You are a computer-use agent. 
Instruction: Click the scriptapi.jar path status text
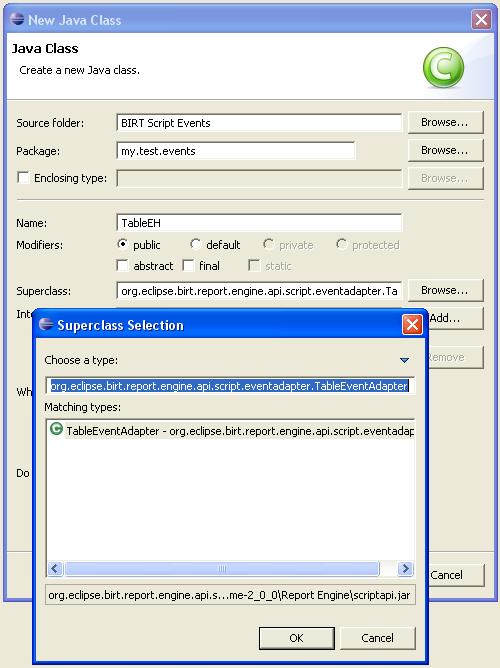(230, 595)
